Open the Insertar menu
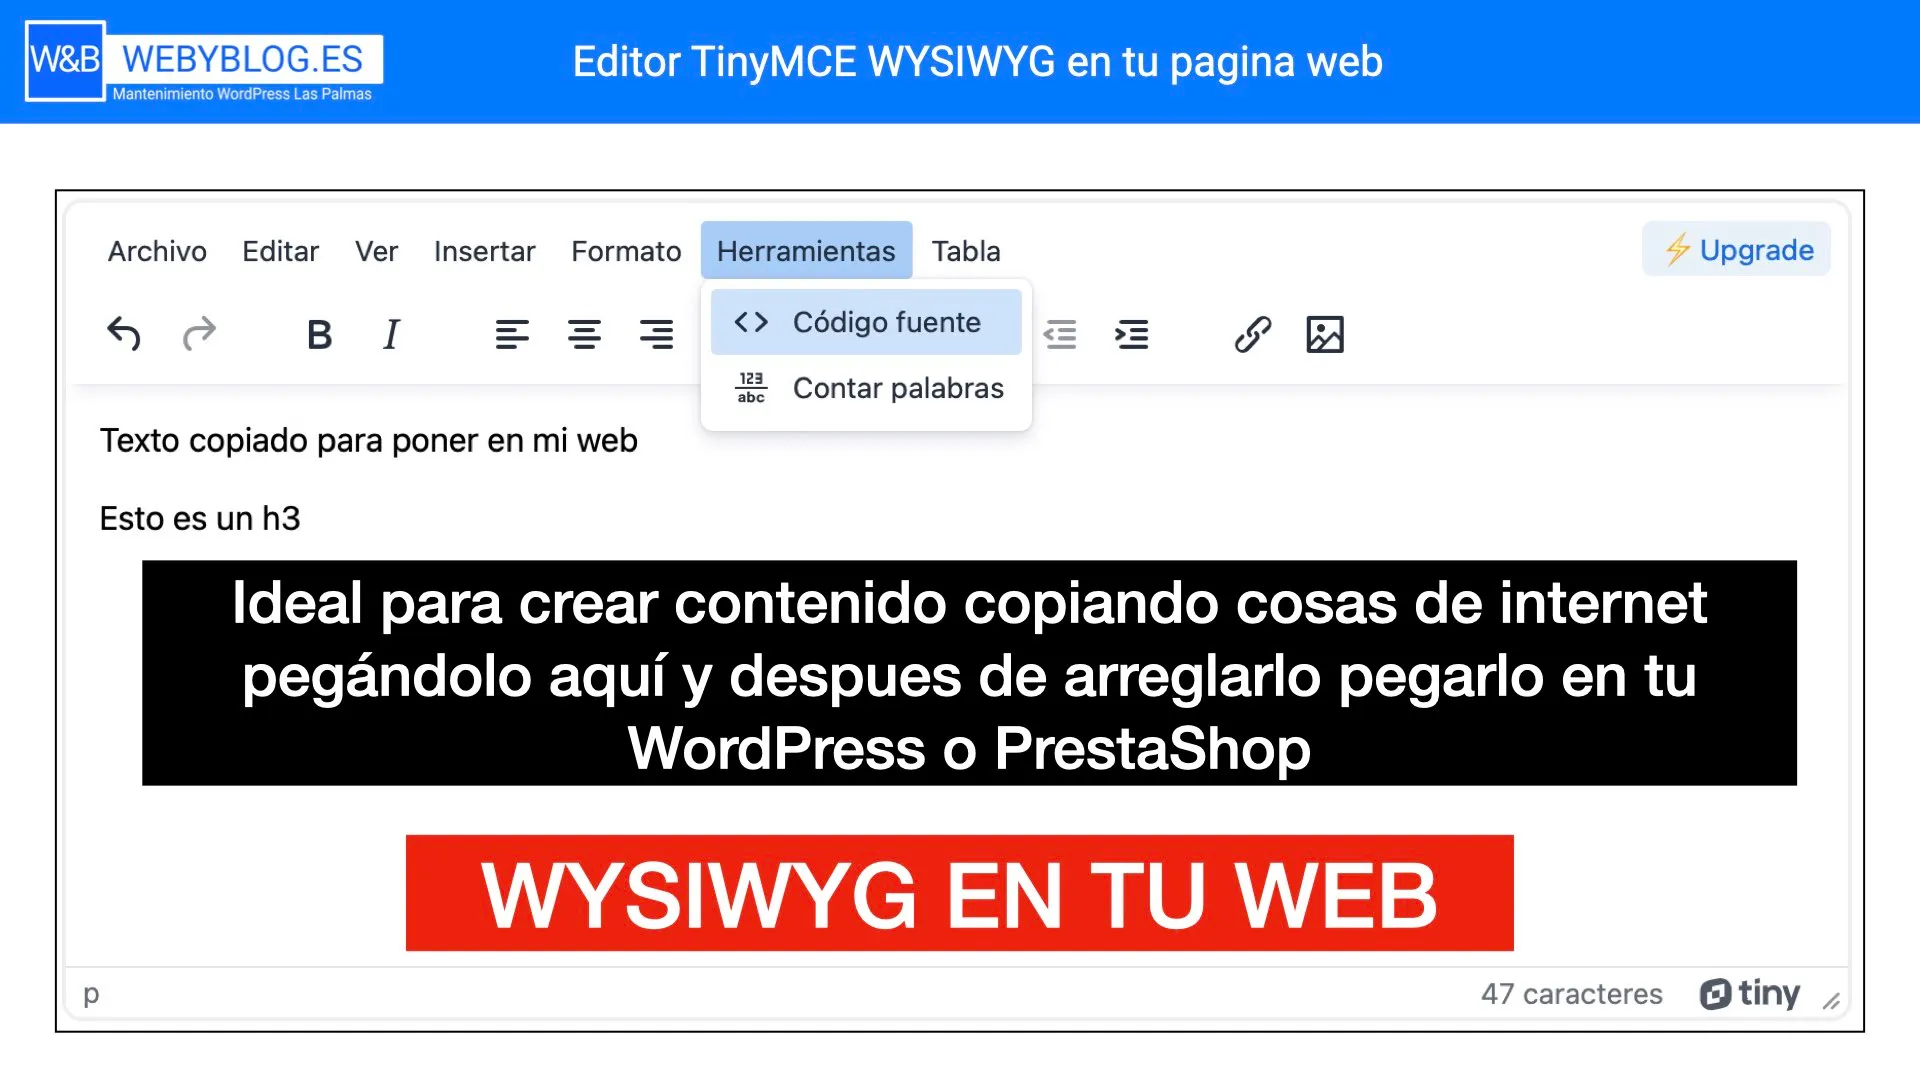The width and height of the screenshot is (1920, 1080). point(485,251)
